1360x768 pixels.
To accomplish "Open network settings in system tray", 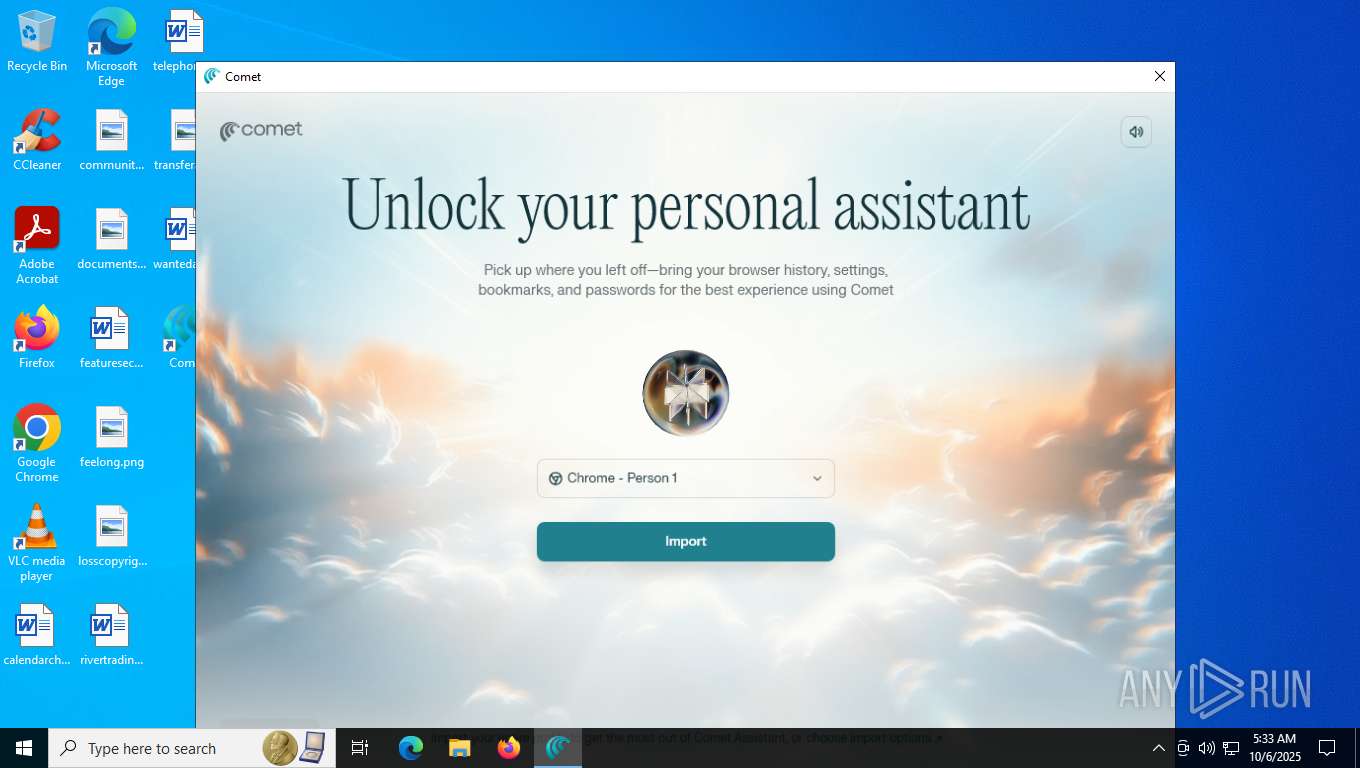I will (x=1231, y=748).
